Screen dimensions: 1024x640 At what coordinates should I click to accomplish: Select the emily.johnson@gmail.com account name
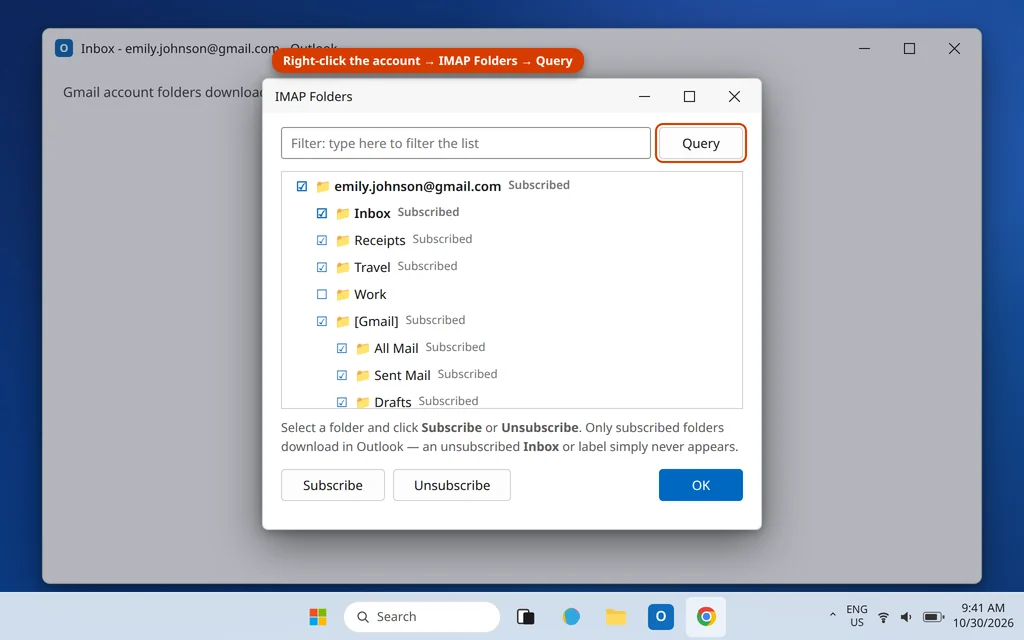tap(417, 186)
